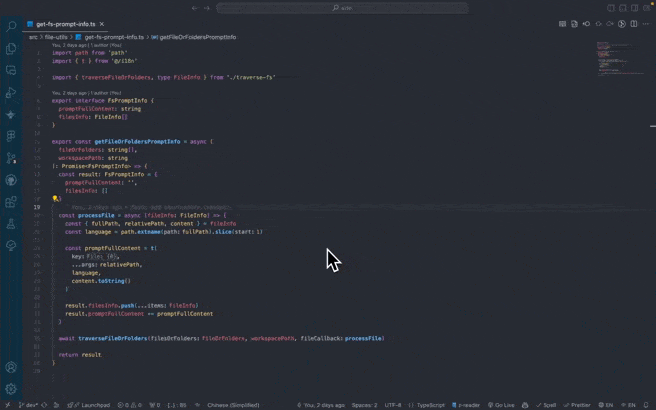656x410 pixels.
Task: Click the Spell checker status item
Action: (x=546, y=405)
